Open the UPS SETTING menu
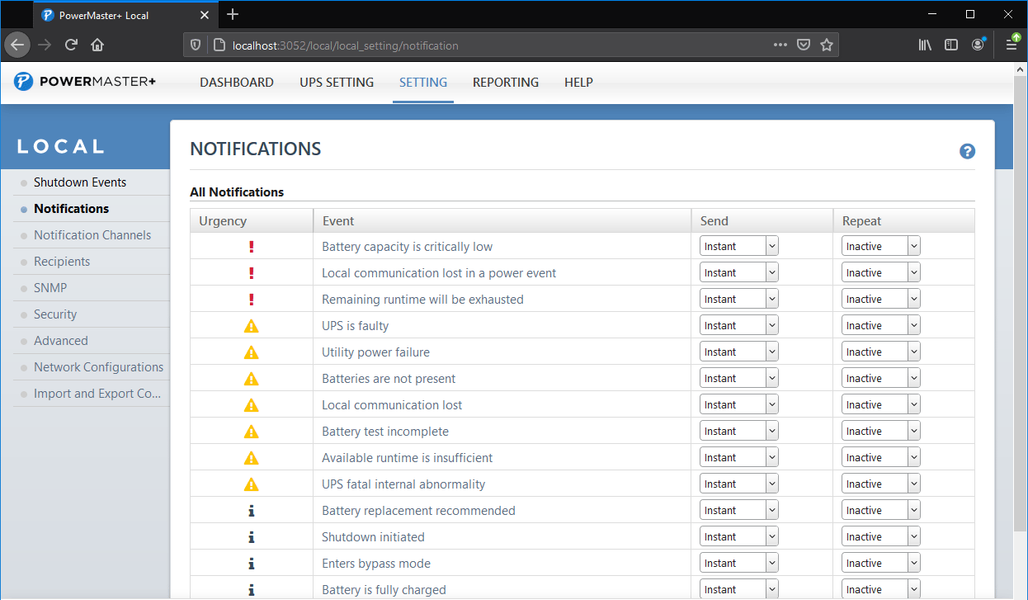This screenshot has height=600, width=1028. 336,82
